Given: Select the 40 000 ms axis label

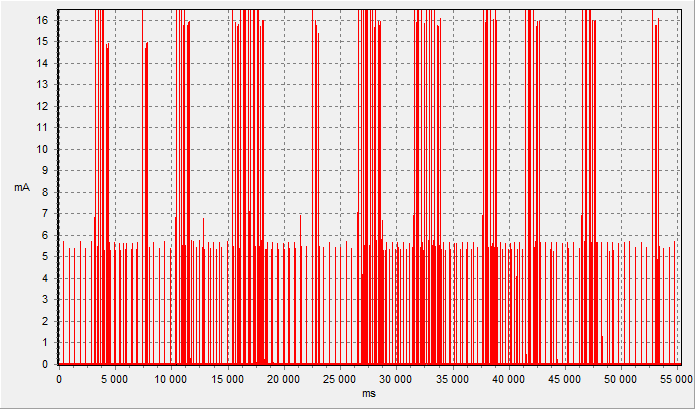Looking at the screenshot, I should [x=509, y=379].
